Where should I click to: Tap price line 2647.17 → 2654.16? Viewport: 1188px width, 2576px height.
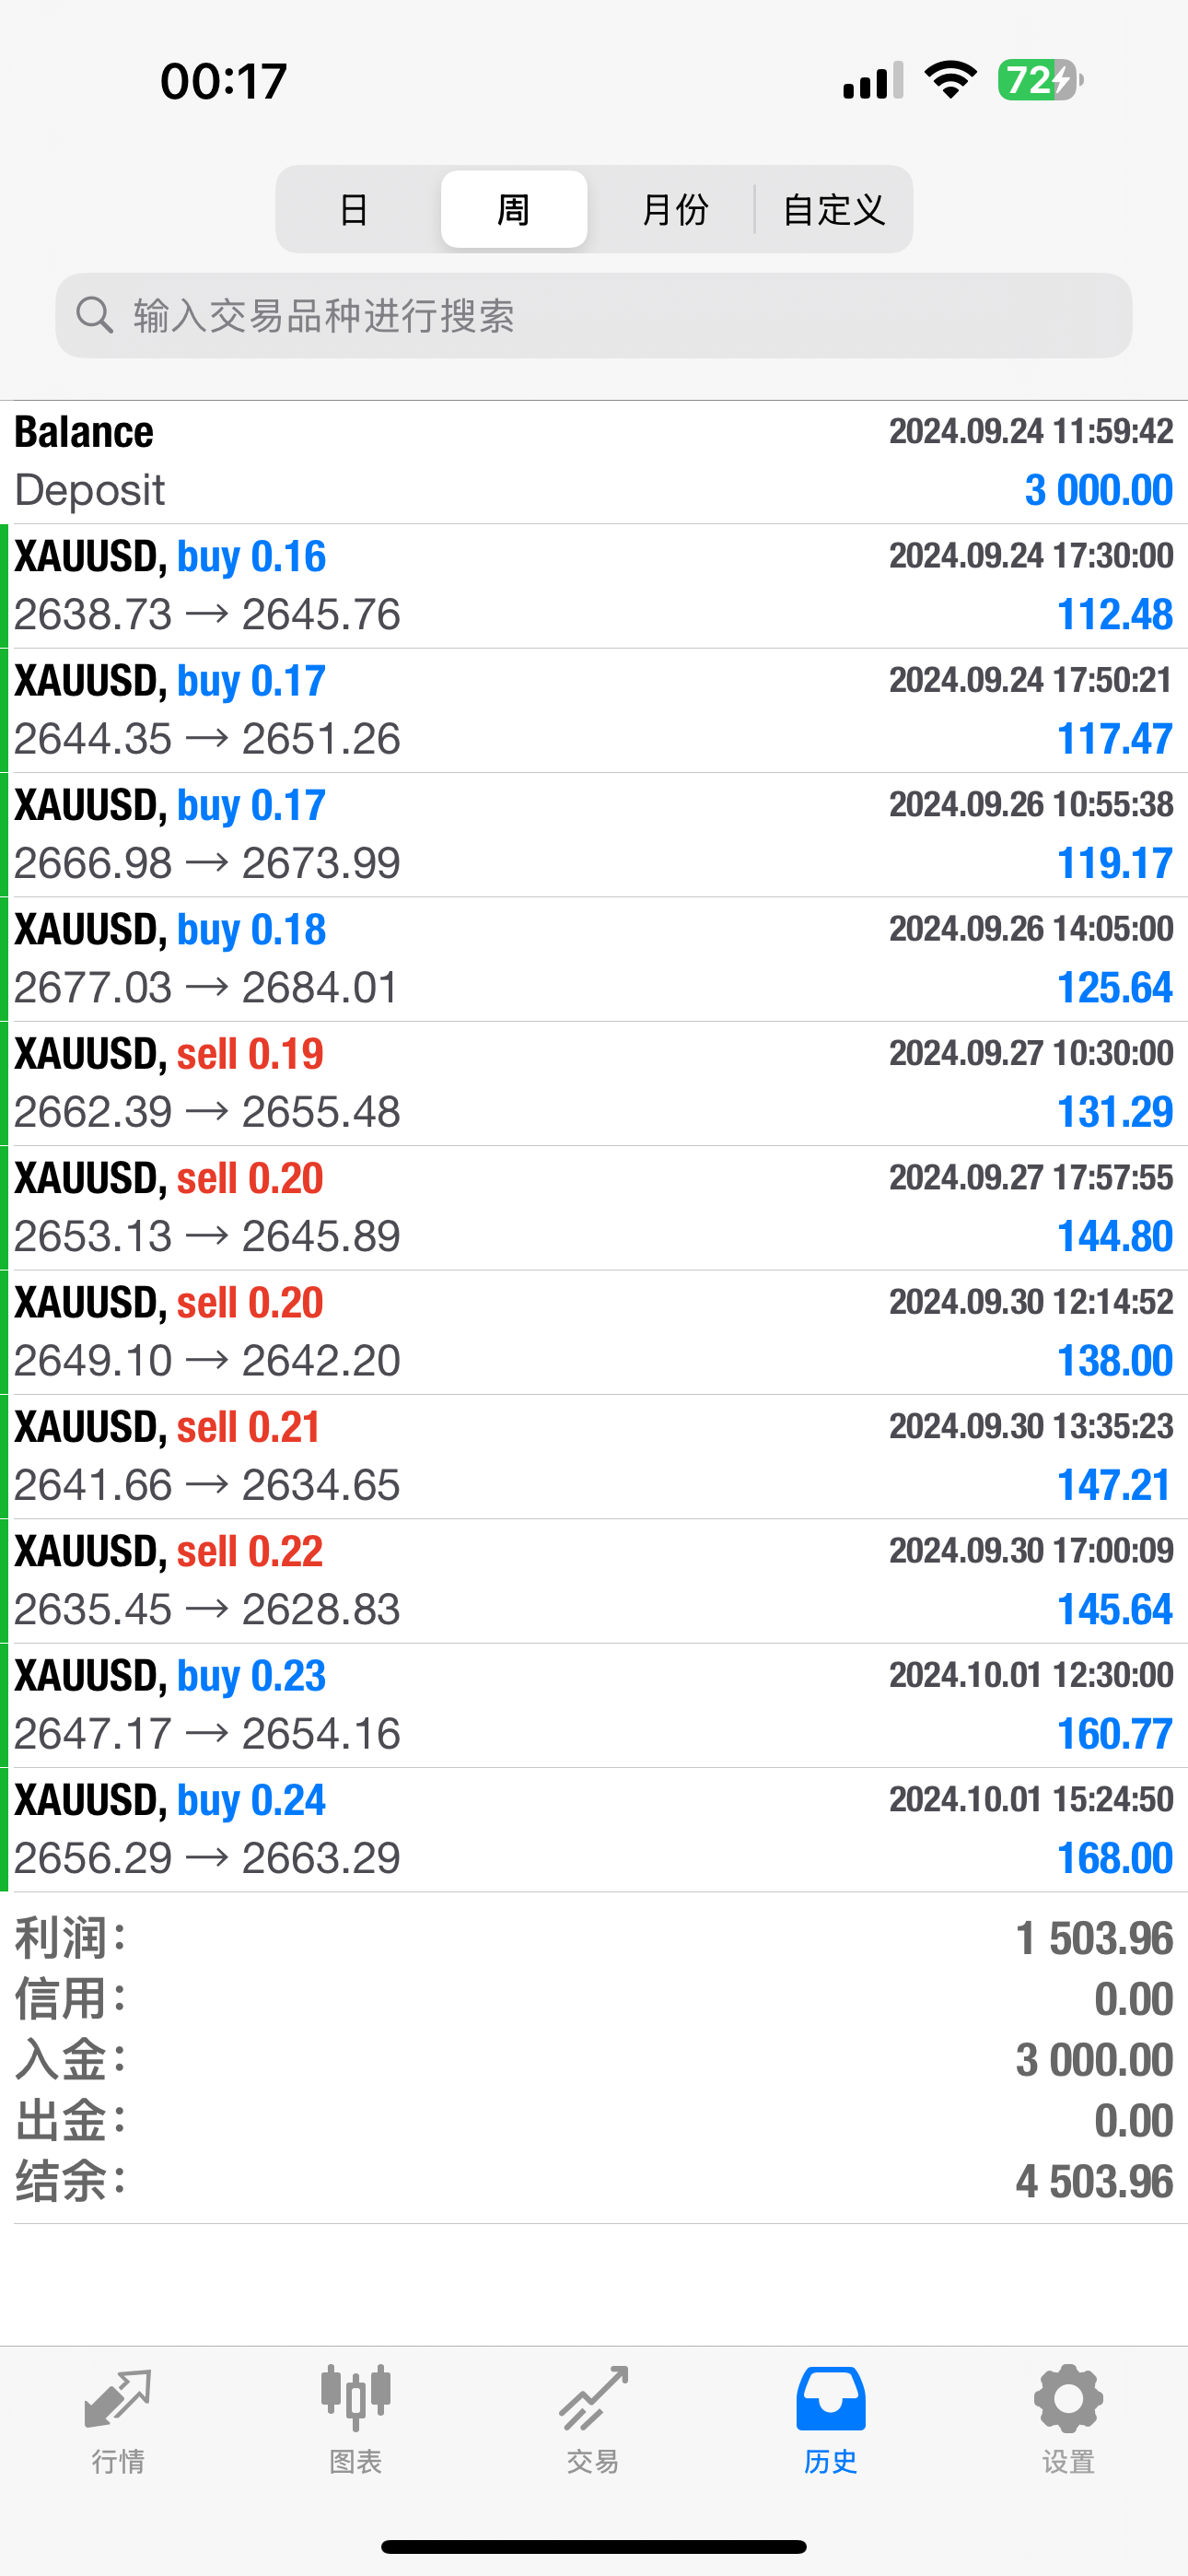click(207, 1733)
